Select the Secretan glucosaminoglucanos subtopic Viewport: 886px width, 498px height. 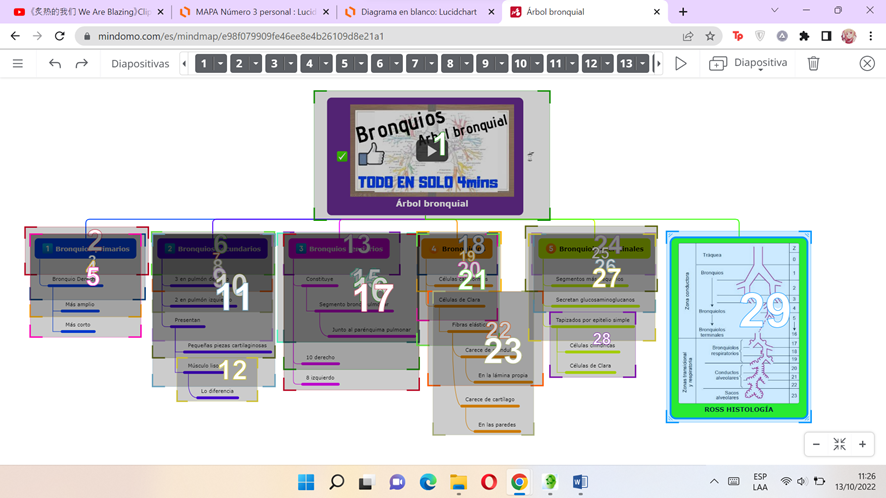(x=595, y=301)
